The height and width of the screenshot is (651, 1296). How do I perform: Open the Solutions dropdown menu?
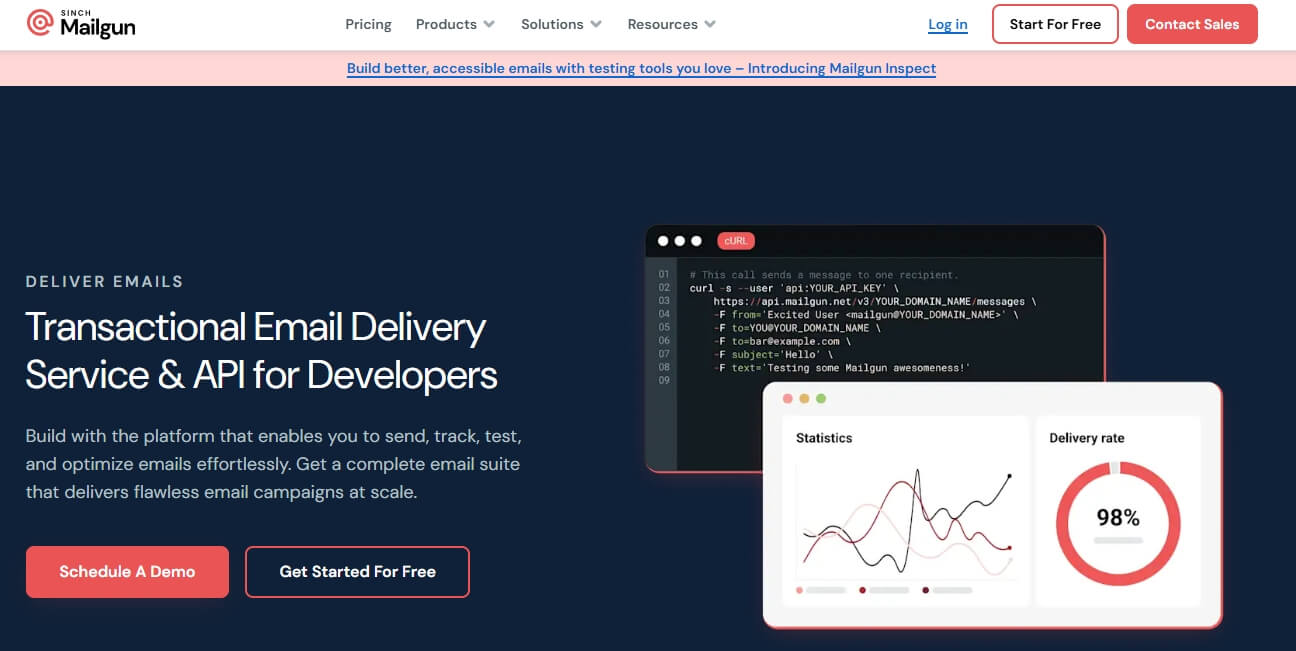561,24
